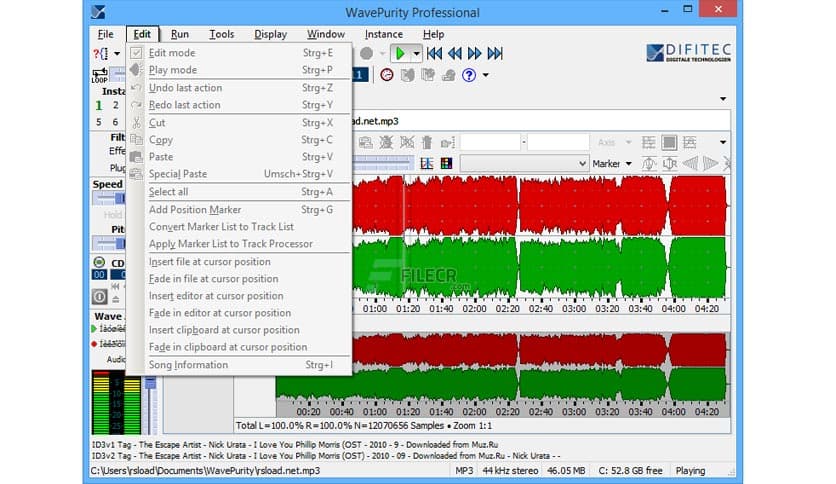Click the fast-forward double-arrow icon
836x484 pixels.
click(x=475, y=53)
